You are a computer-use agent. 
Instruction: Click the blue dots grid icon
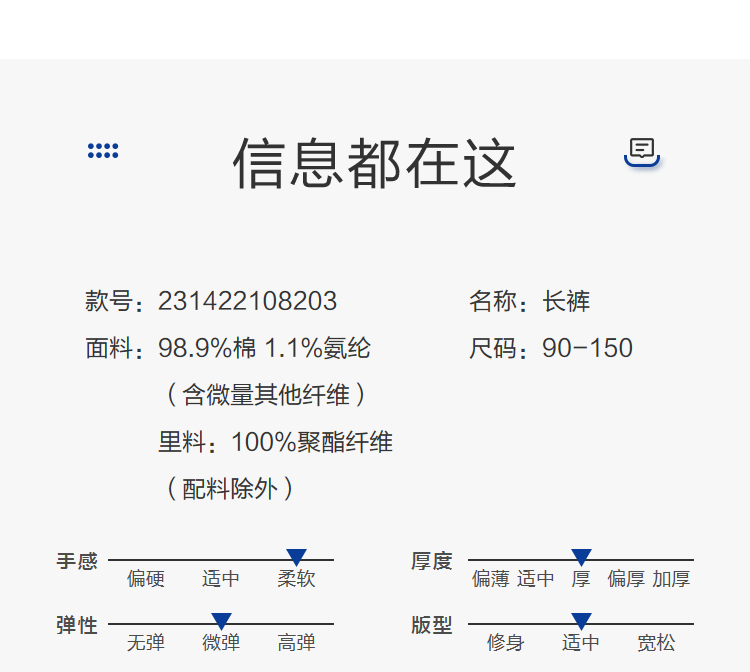coord(103,151)
